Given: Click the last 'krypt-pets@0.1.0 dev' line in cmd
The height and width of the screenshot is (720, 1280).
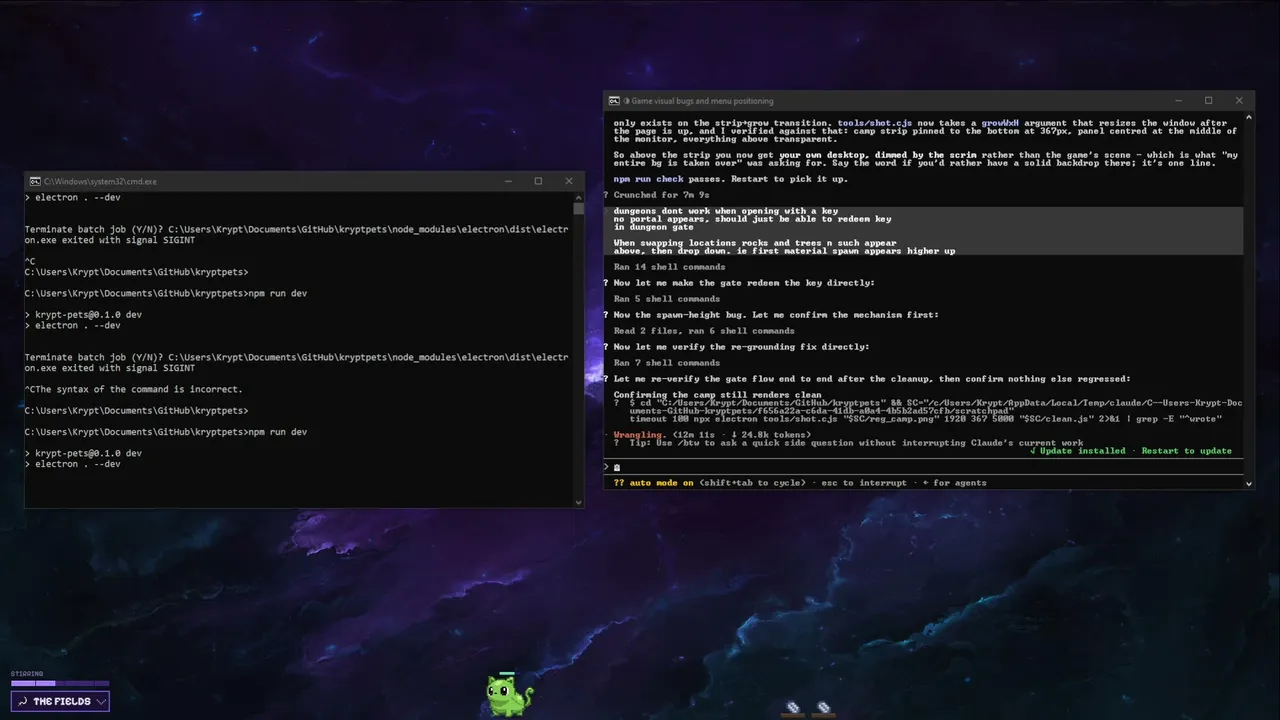Looking at the screenshot, I should [x=83, y=453].
